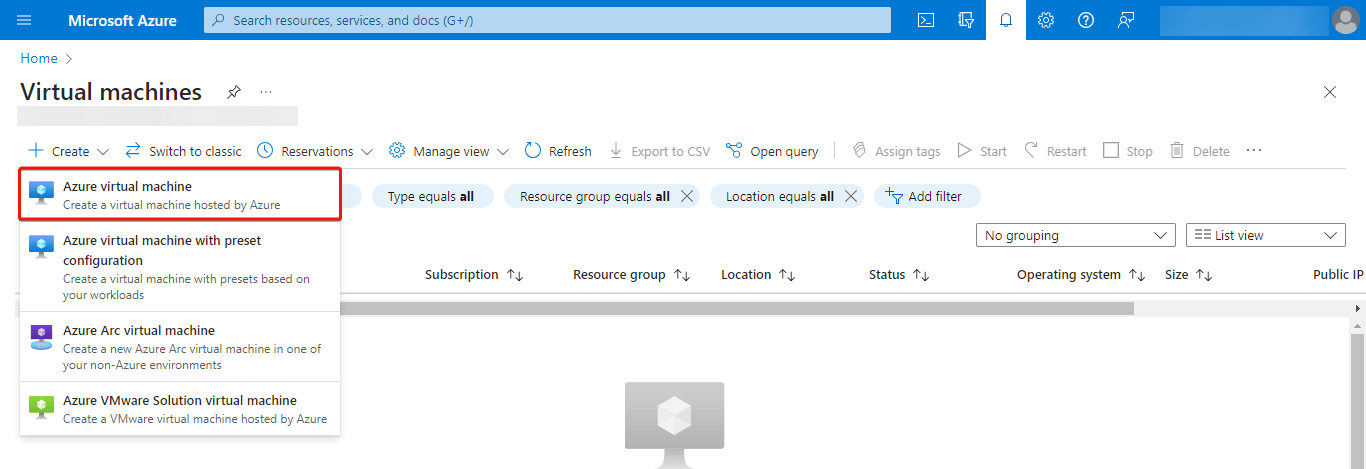The height and width of the screenshot is (469, 1366).
Task: Expand the Manage view dropdown
Action: tap(449, 151)
